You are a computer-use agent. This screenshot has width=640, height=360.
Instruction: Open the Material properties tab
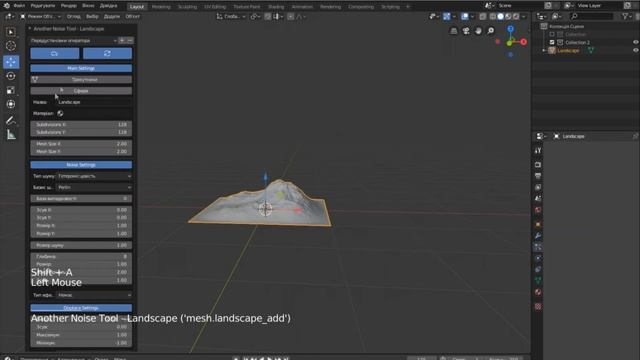[538, 292]
